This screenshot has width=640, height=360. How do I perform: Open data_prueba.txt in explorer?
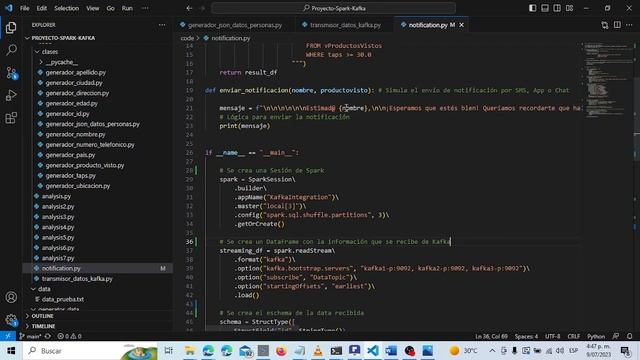pyautogui.click(x=63, y=299)
